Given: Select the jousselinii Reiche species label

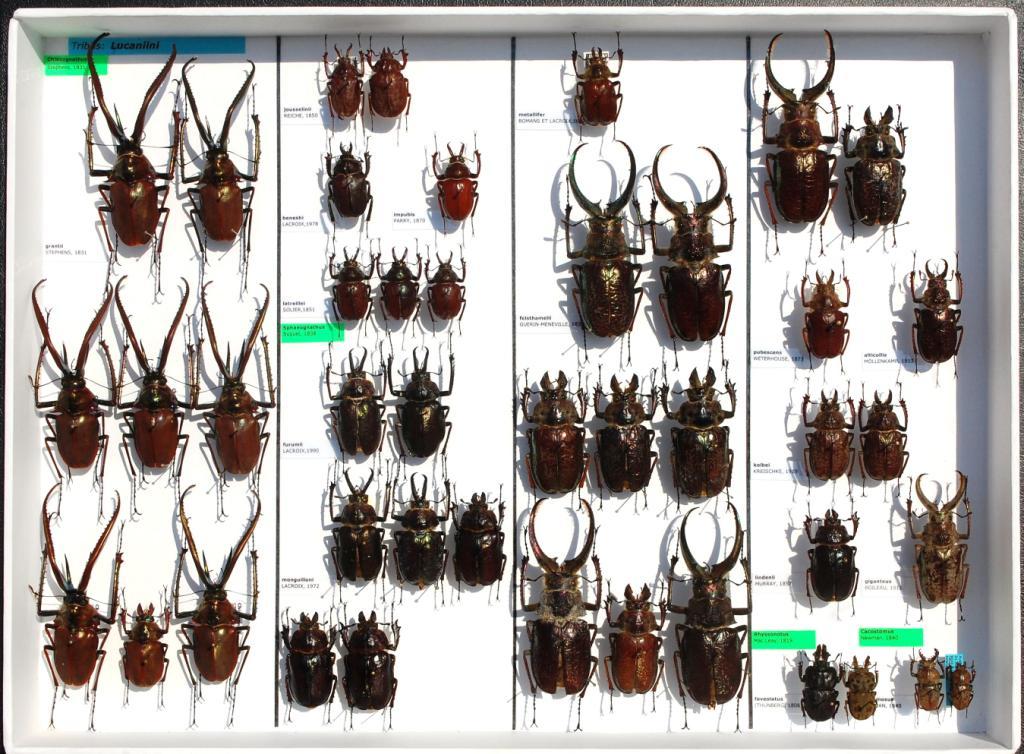Looking at the screenshot, I should coord(300,111).
